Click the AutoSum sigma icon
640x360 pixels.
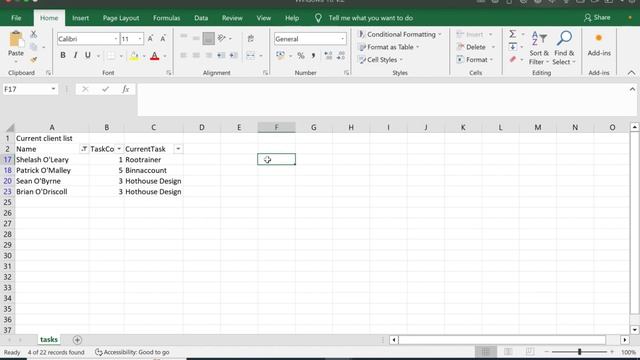pyautogui.click(x=513, y=34)
